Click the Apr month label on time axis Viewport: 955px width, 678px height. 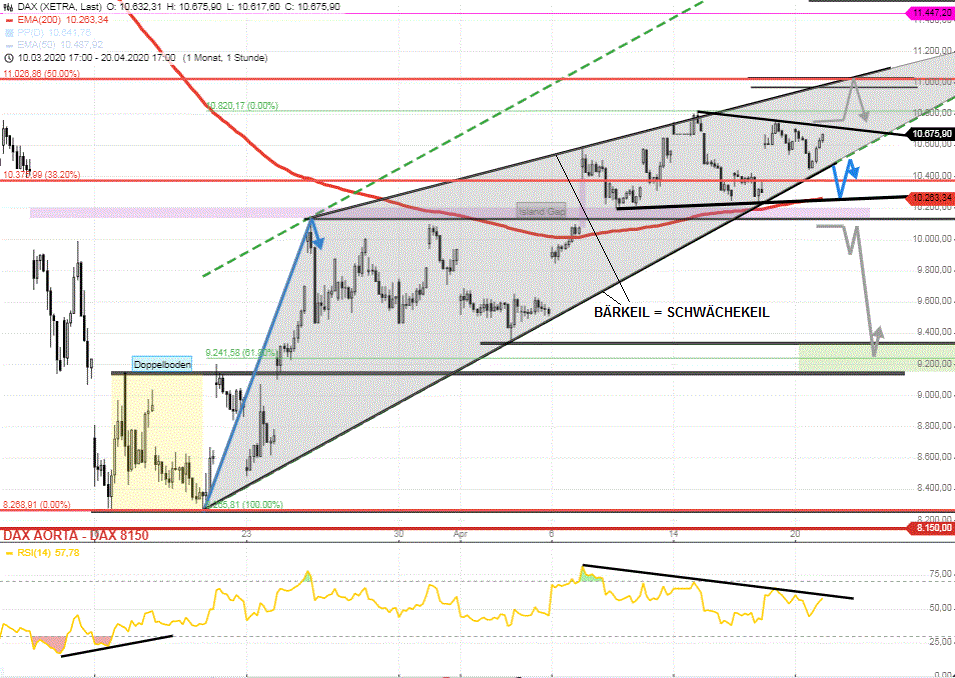point(461,534)
